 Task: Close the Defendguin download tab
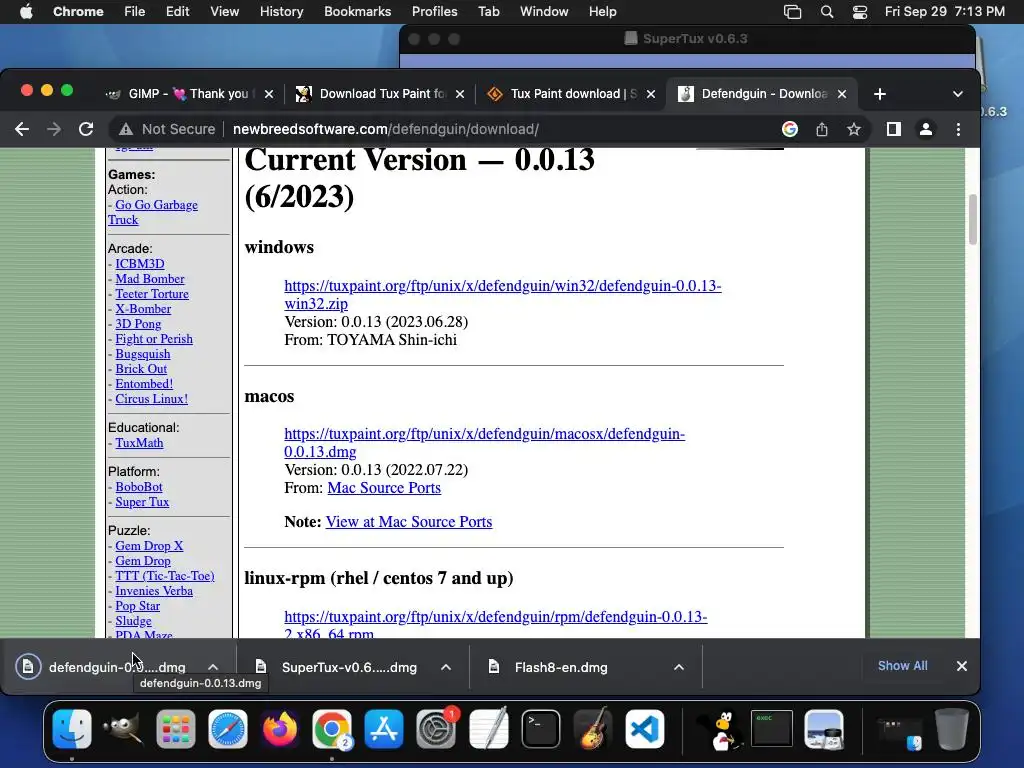tap(842, 94)
